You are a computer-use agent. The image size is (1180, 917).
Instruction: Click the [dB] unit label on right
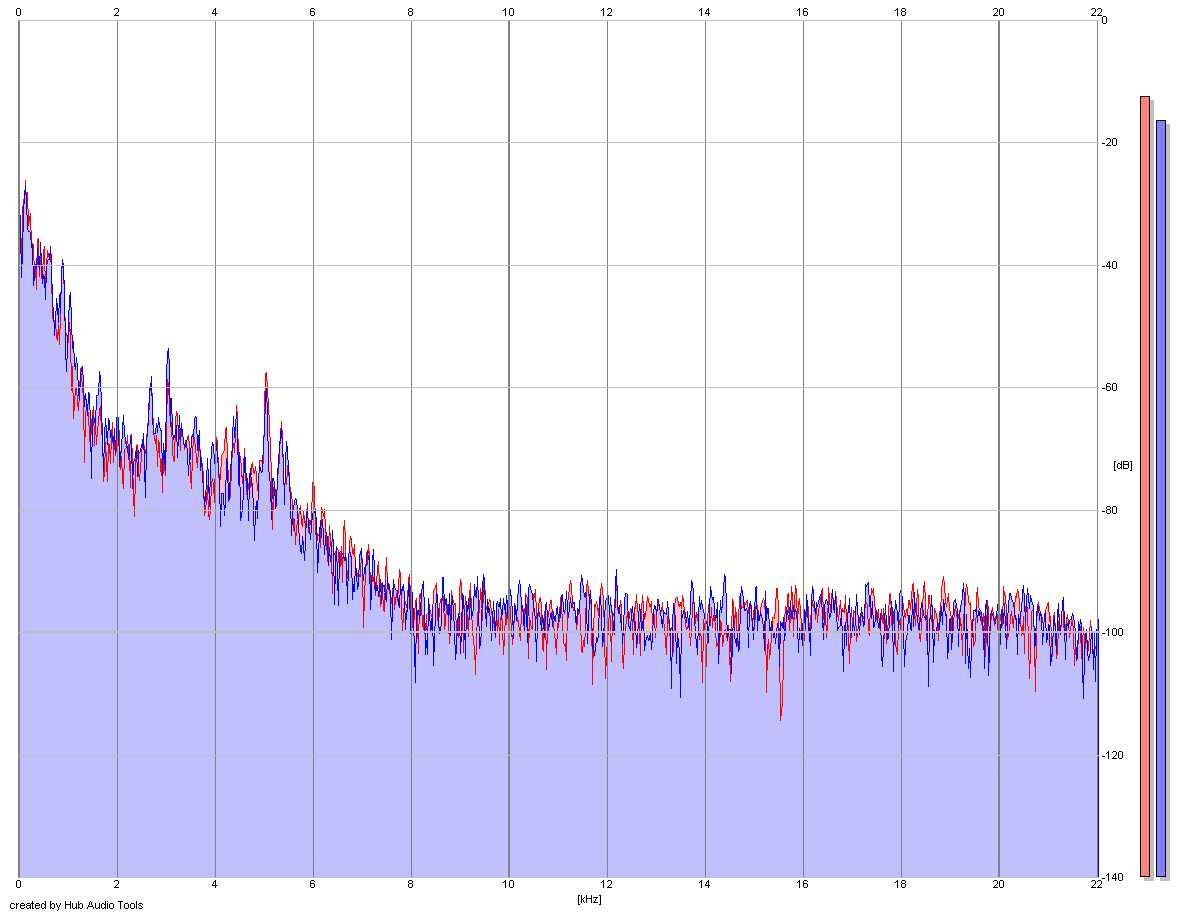click(x=1122, y=465)
